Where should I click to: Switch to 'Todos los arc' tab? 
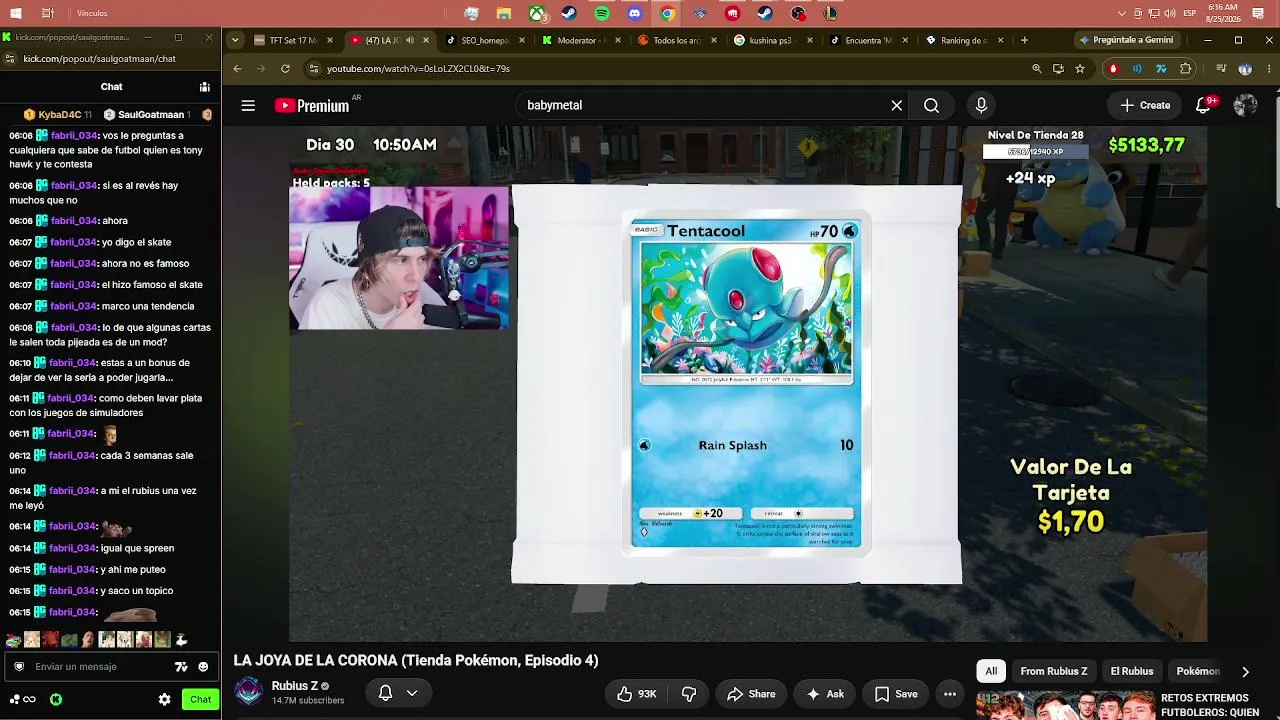(x=674, y=41)
